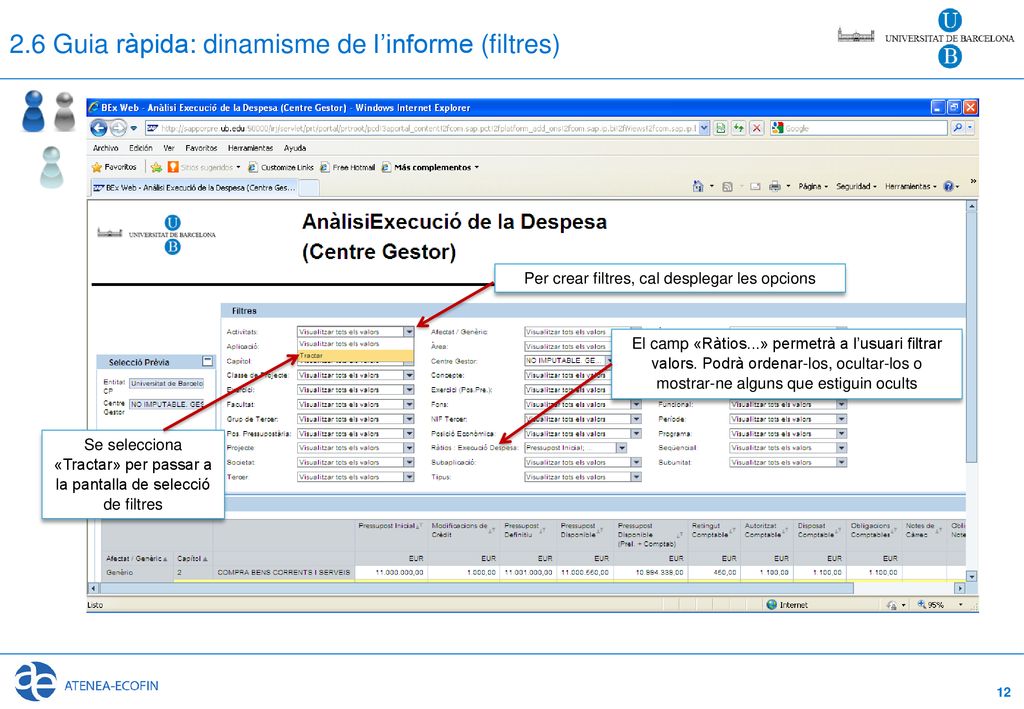Viewport: 1024px width, 709px height.
Task: Open the Customize Links favorite
Action: point(281,167)
